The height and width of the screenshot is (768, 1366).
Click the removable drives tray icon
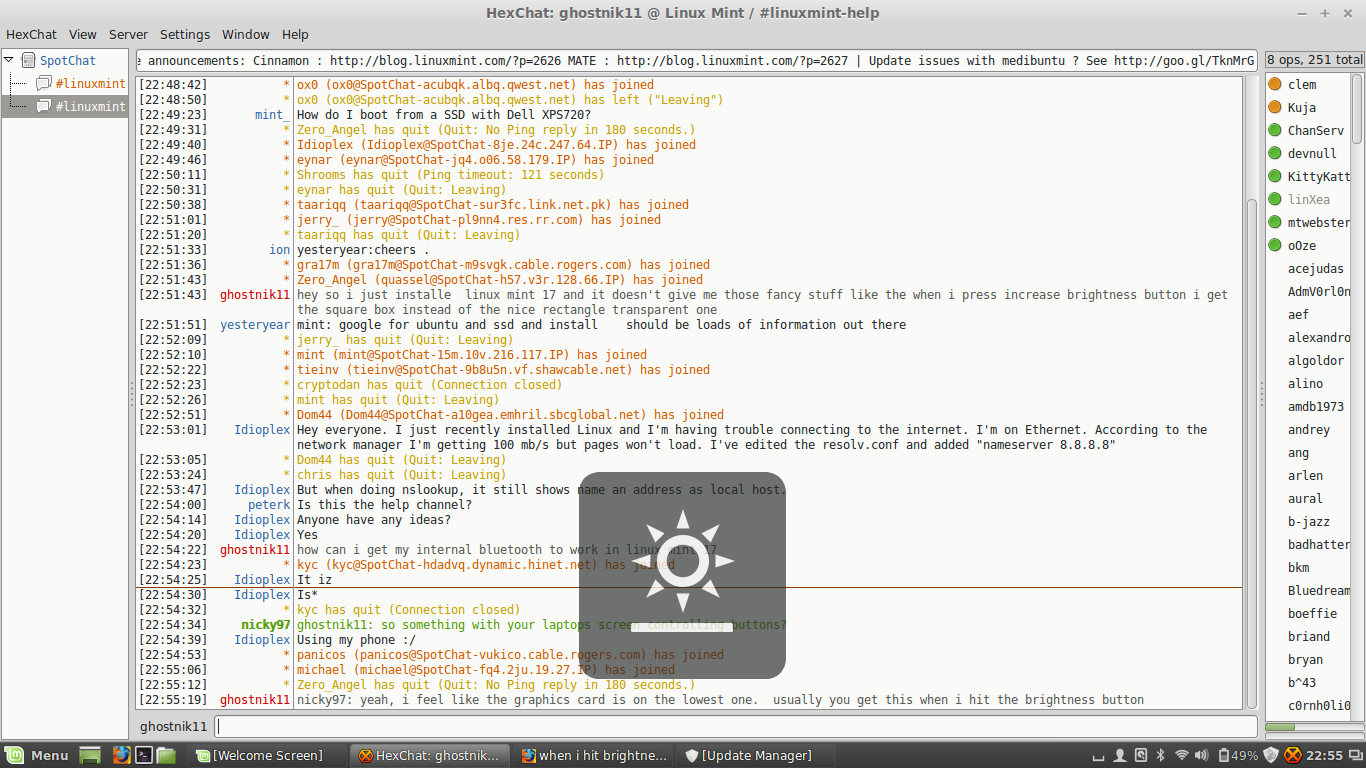pyautogui.click(x=1141, y=755)
